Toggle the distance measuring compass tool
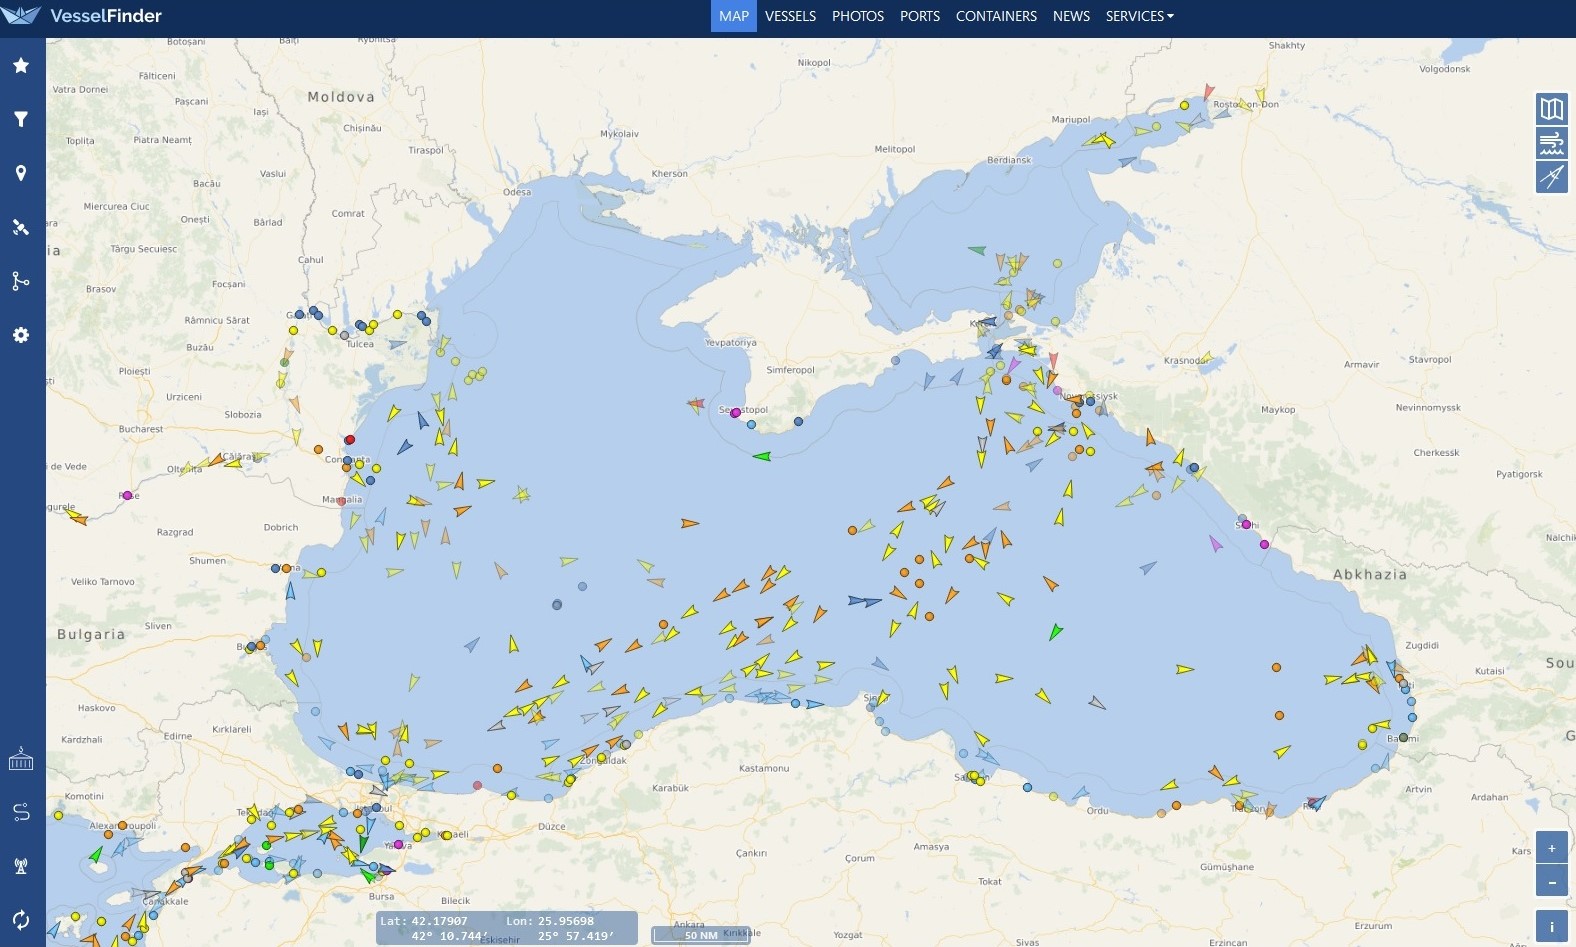 click(1551, 177)
